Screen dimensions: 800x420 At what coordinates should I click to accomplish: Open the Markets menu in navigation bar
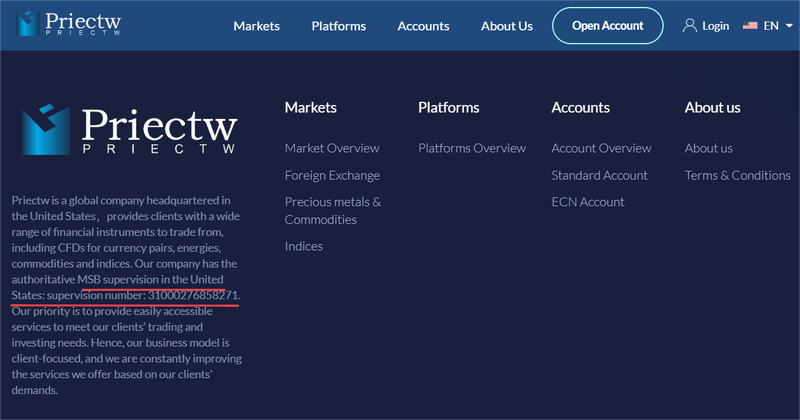(x=257, y=26)
